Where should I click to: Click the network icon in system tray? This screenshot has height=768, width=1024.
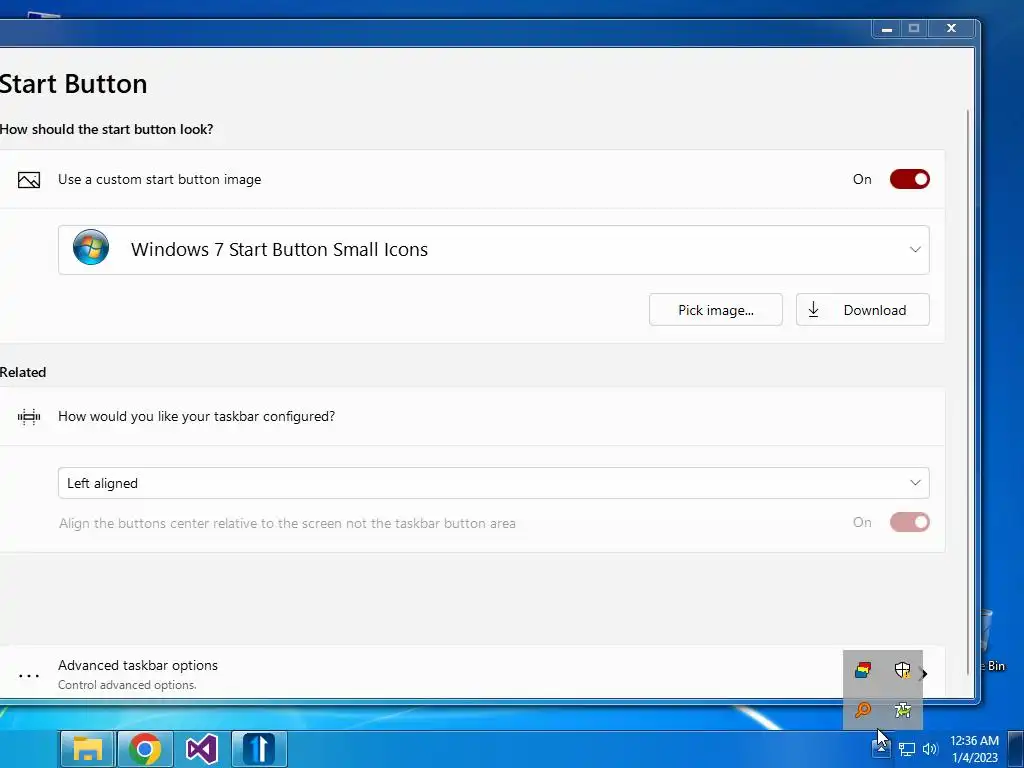[906, 749]
